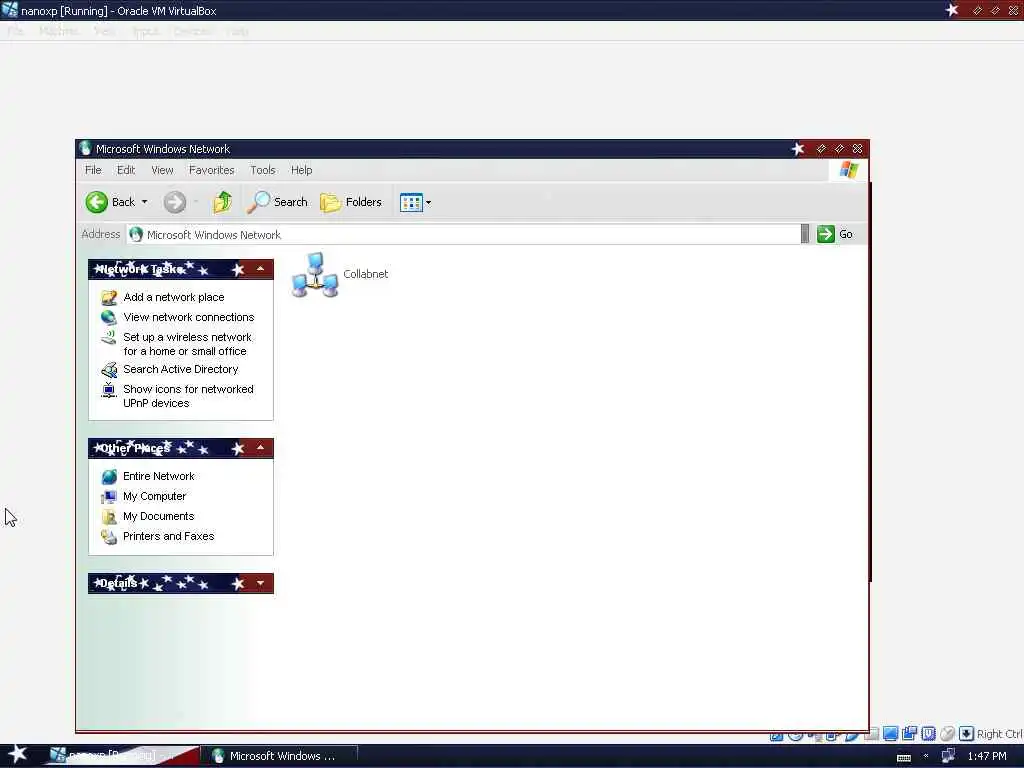Click the VirtualBox mouse integration icon
1024x768 pixels.
click(x=948, y=733)
